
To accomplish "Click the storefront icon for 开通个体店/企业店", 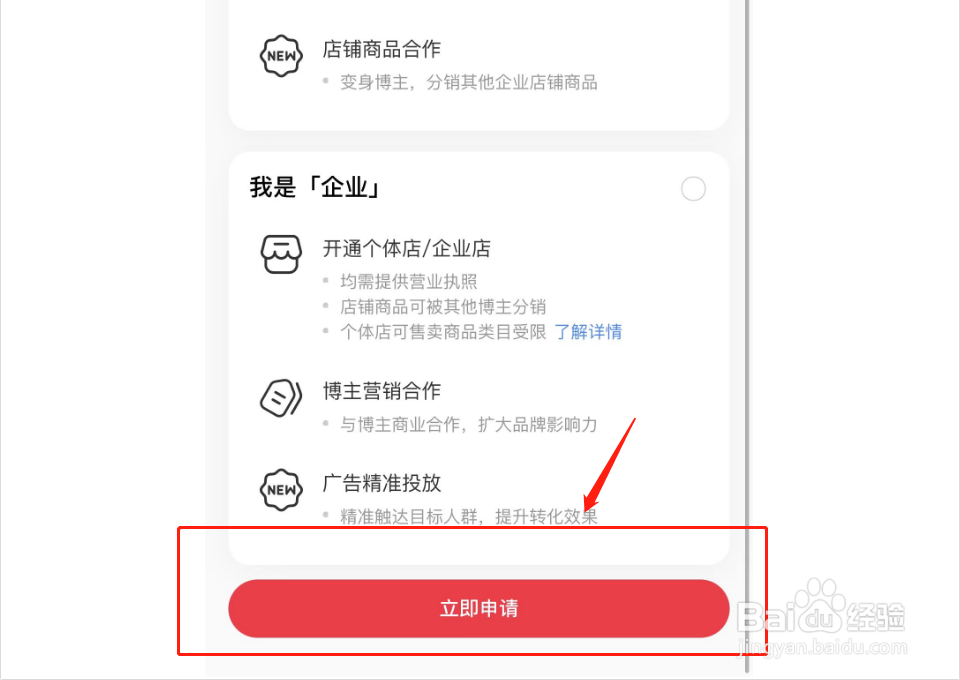I will (281, 254).
